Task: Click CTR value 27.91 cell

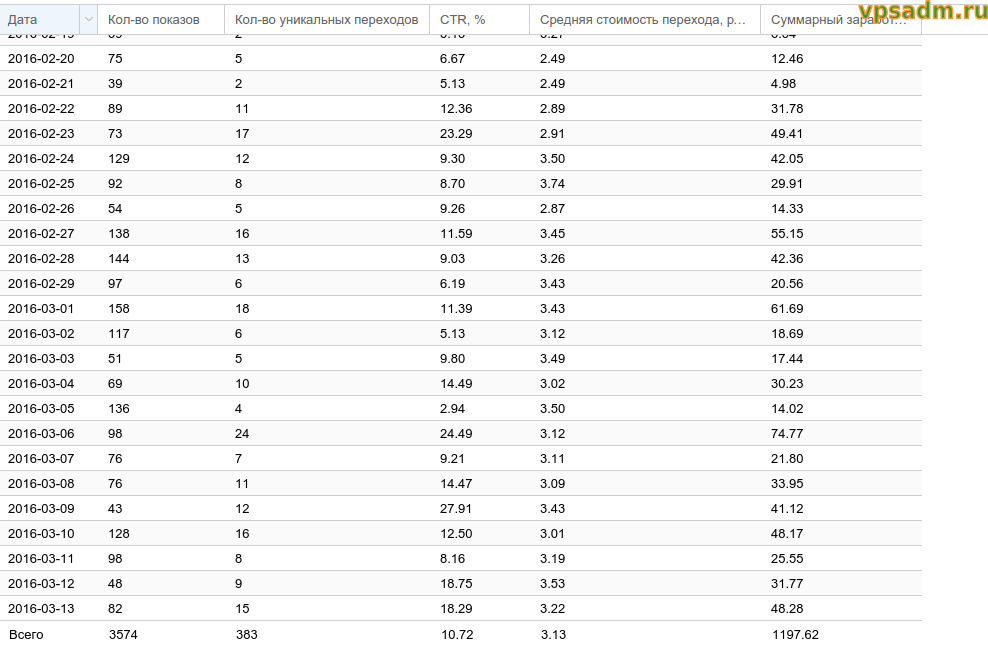Action: point(457,509)
